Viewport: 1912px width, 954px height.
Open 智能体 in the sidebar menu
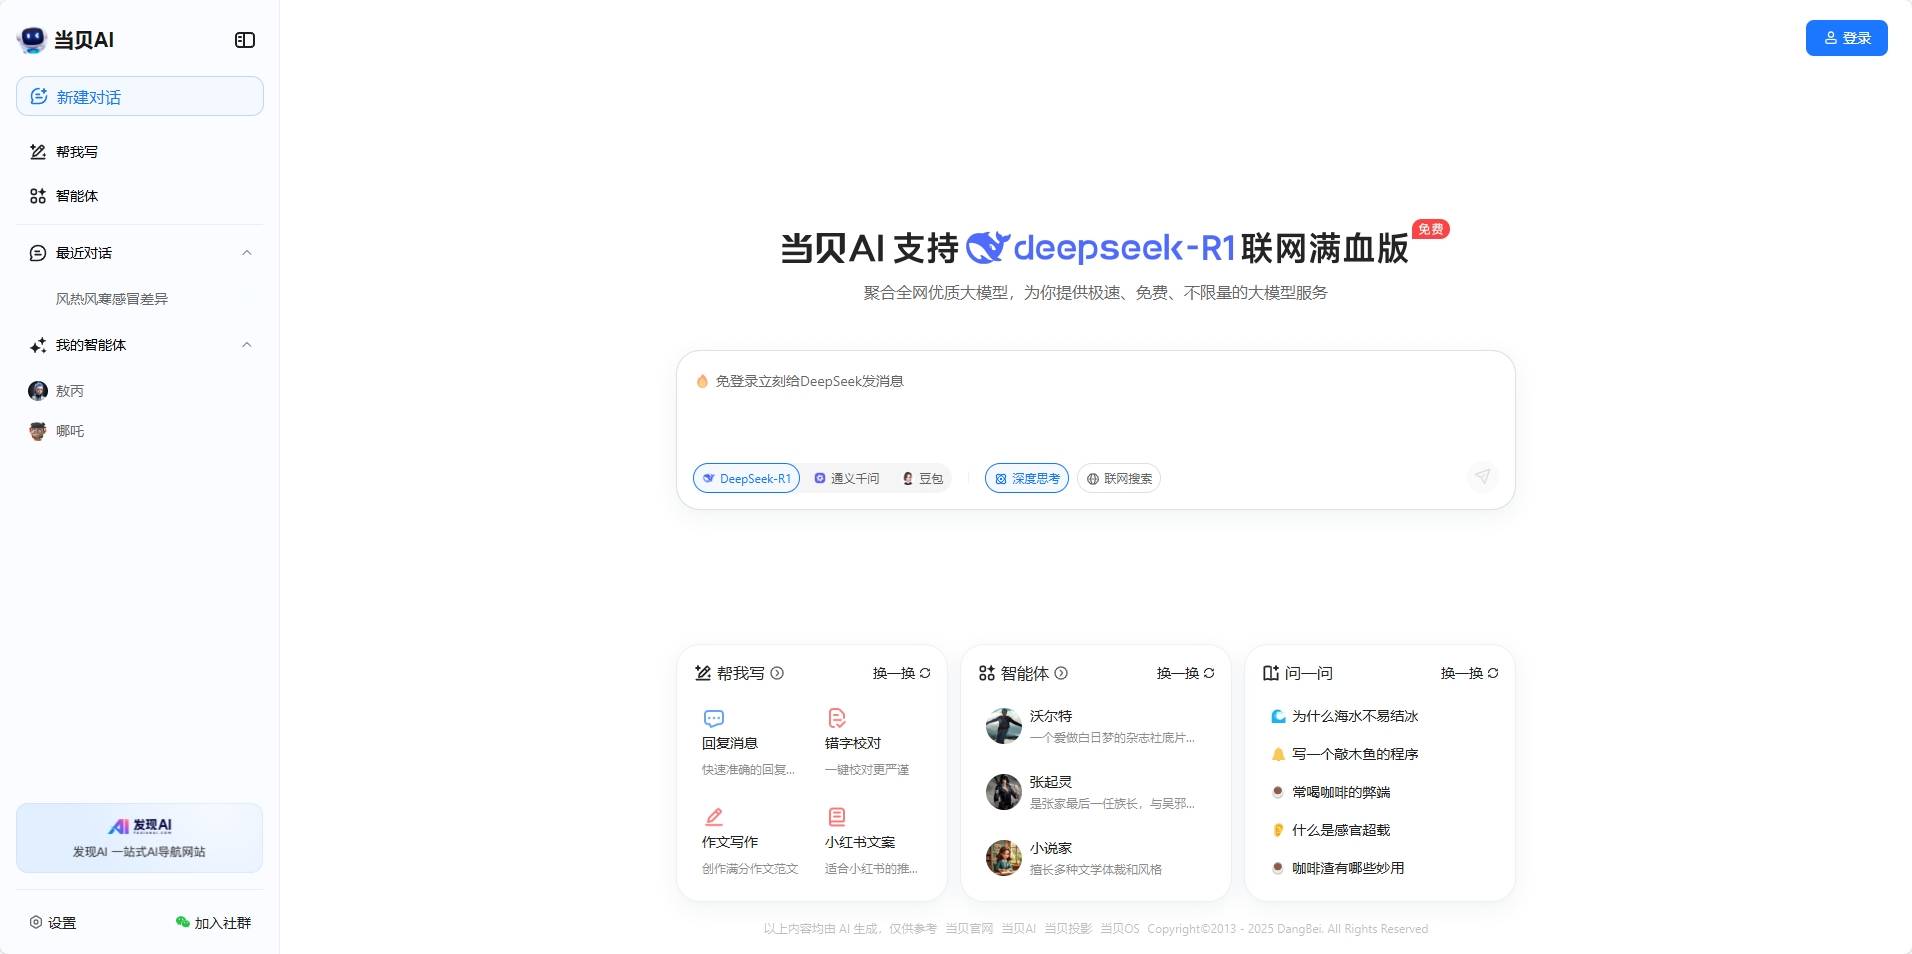[x=77, y=196]
